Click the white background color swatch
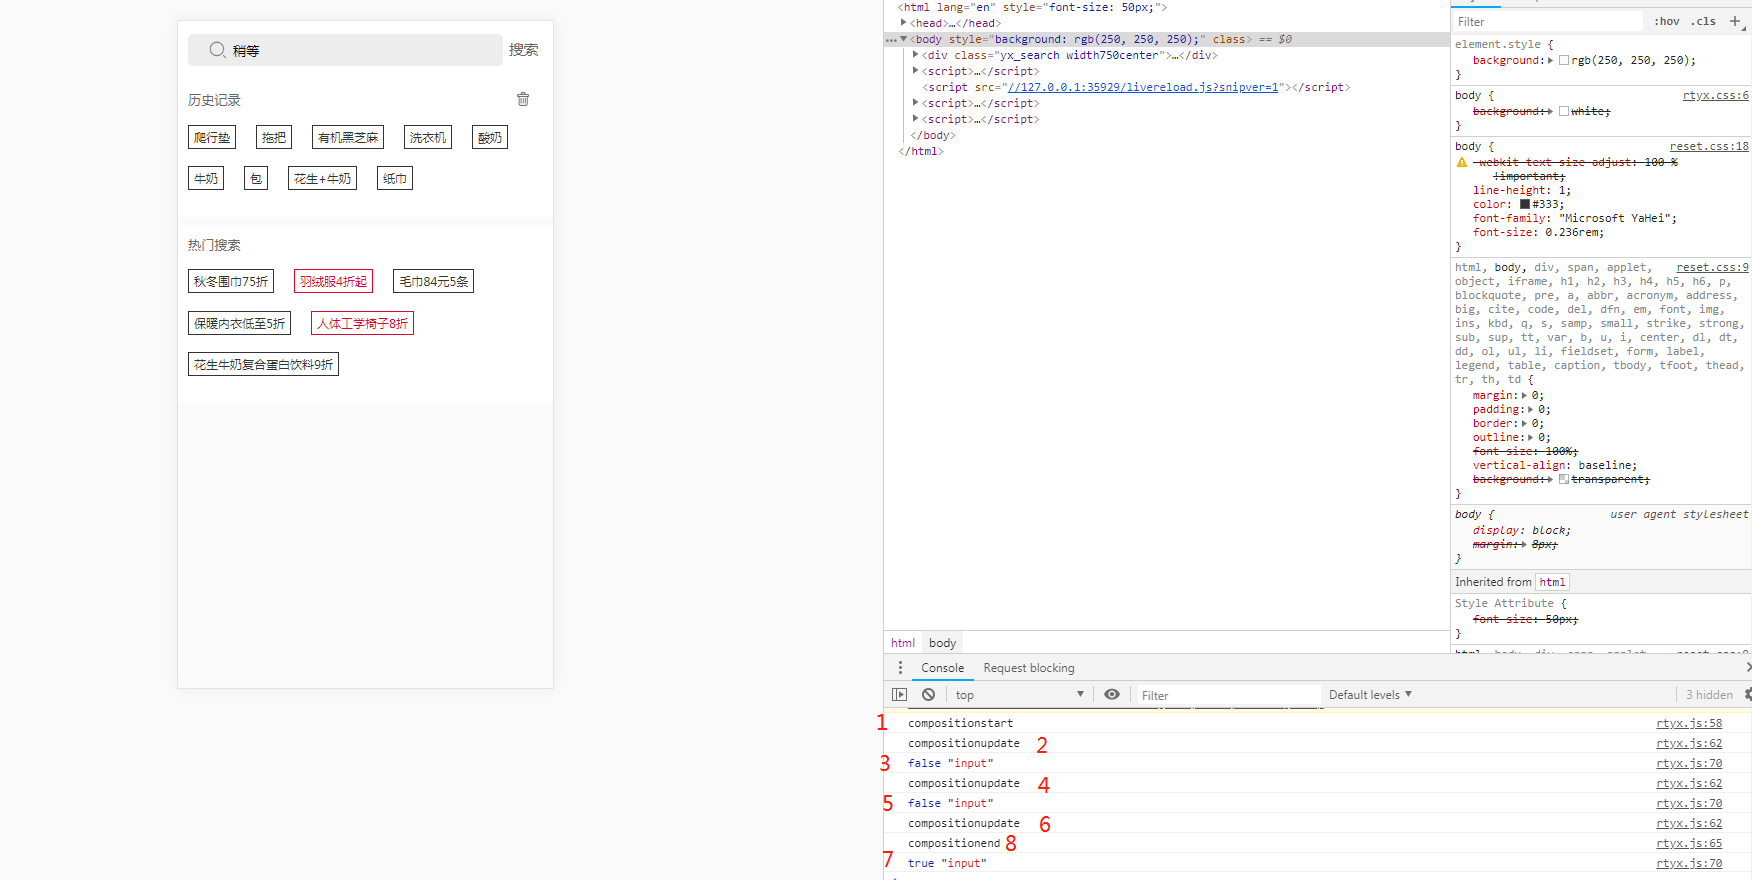The height and width of the screenshot is (880, 1752). pyautogui.click(x=1564, y=111)
